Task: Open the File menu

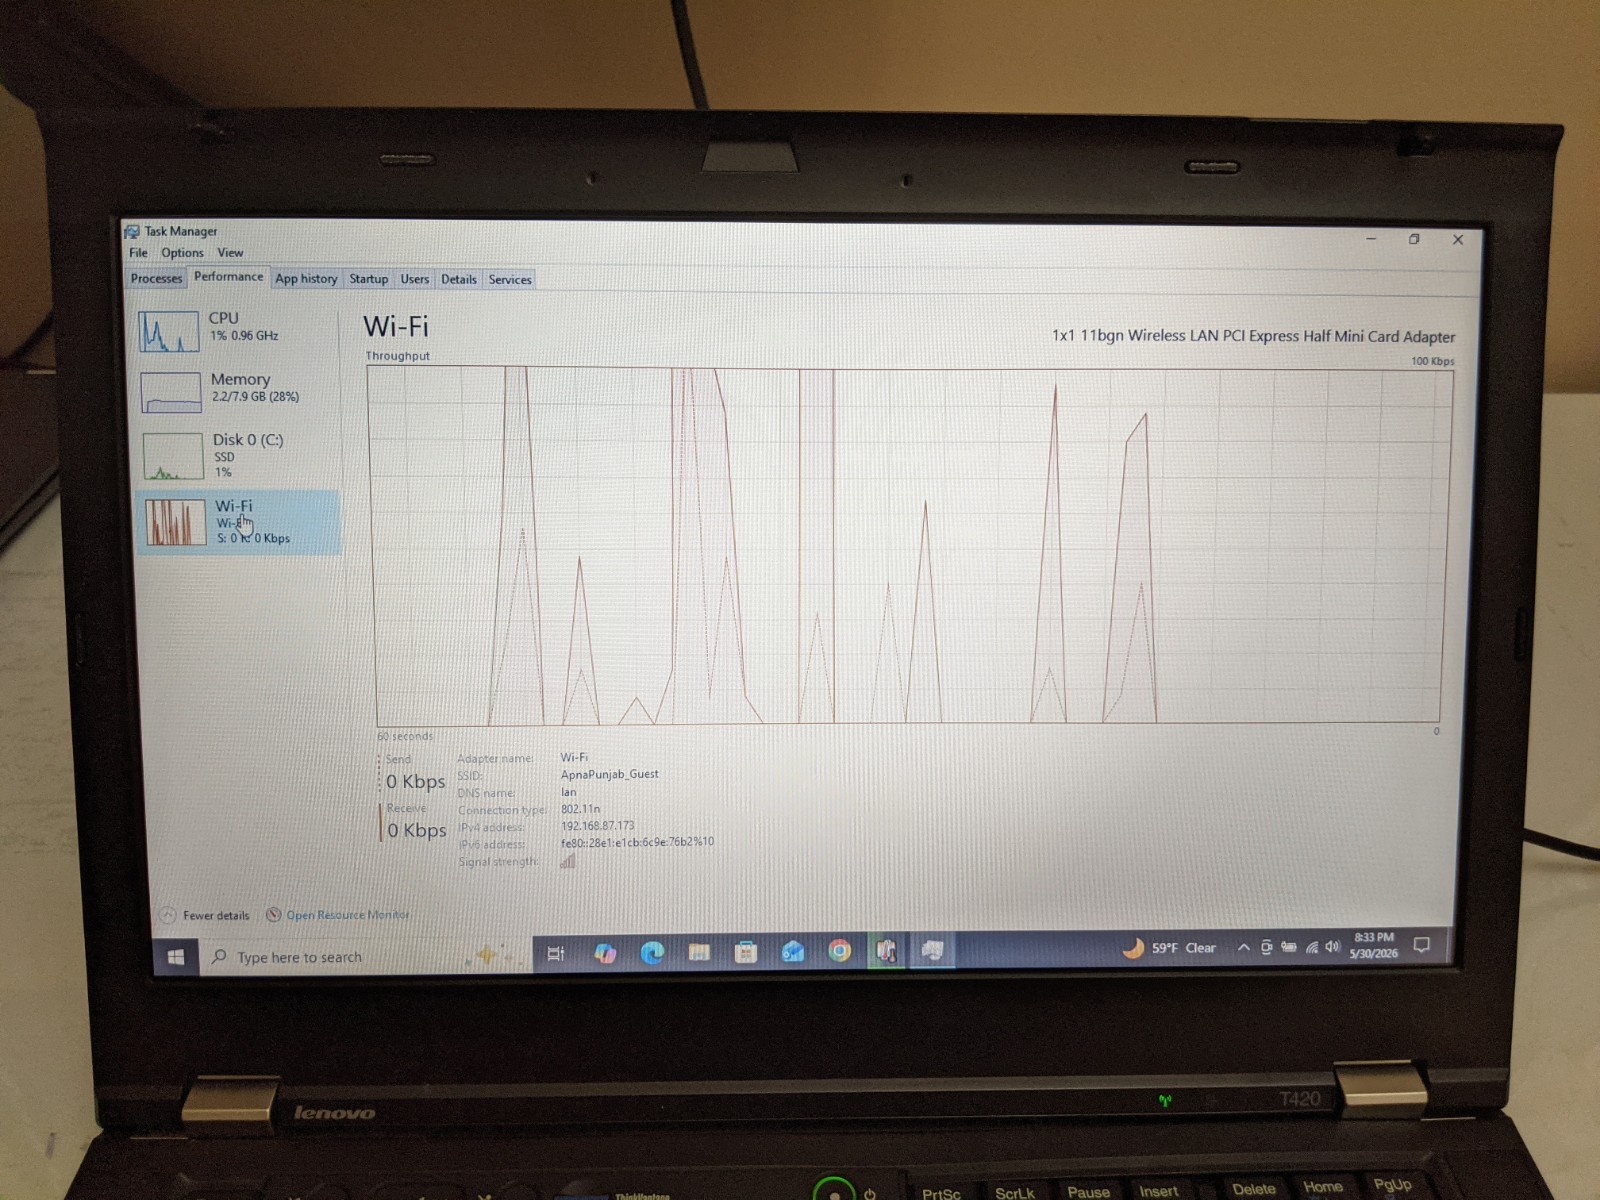Action: (x=138, y=253)
